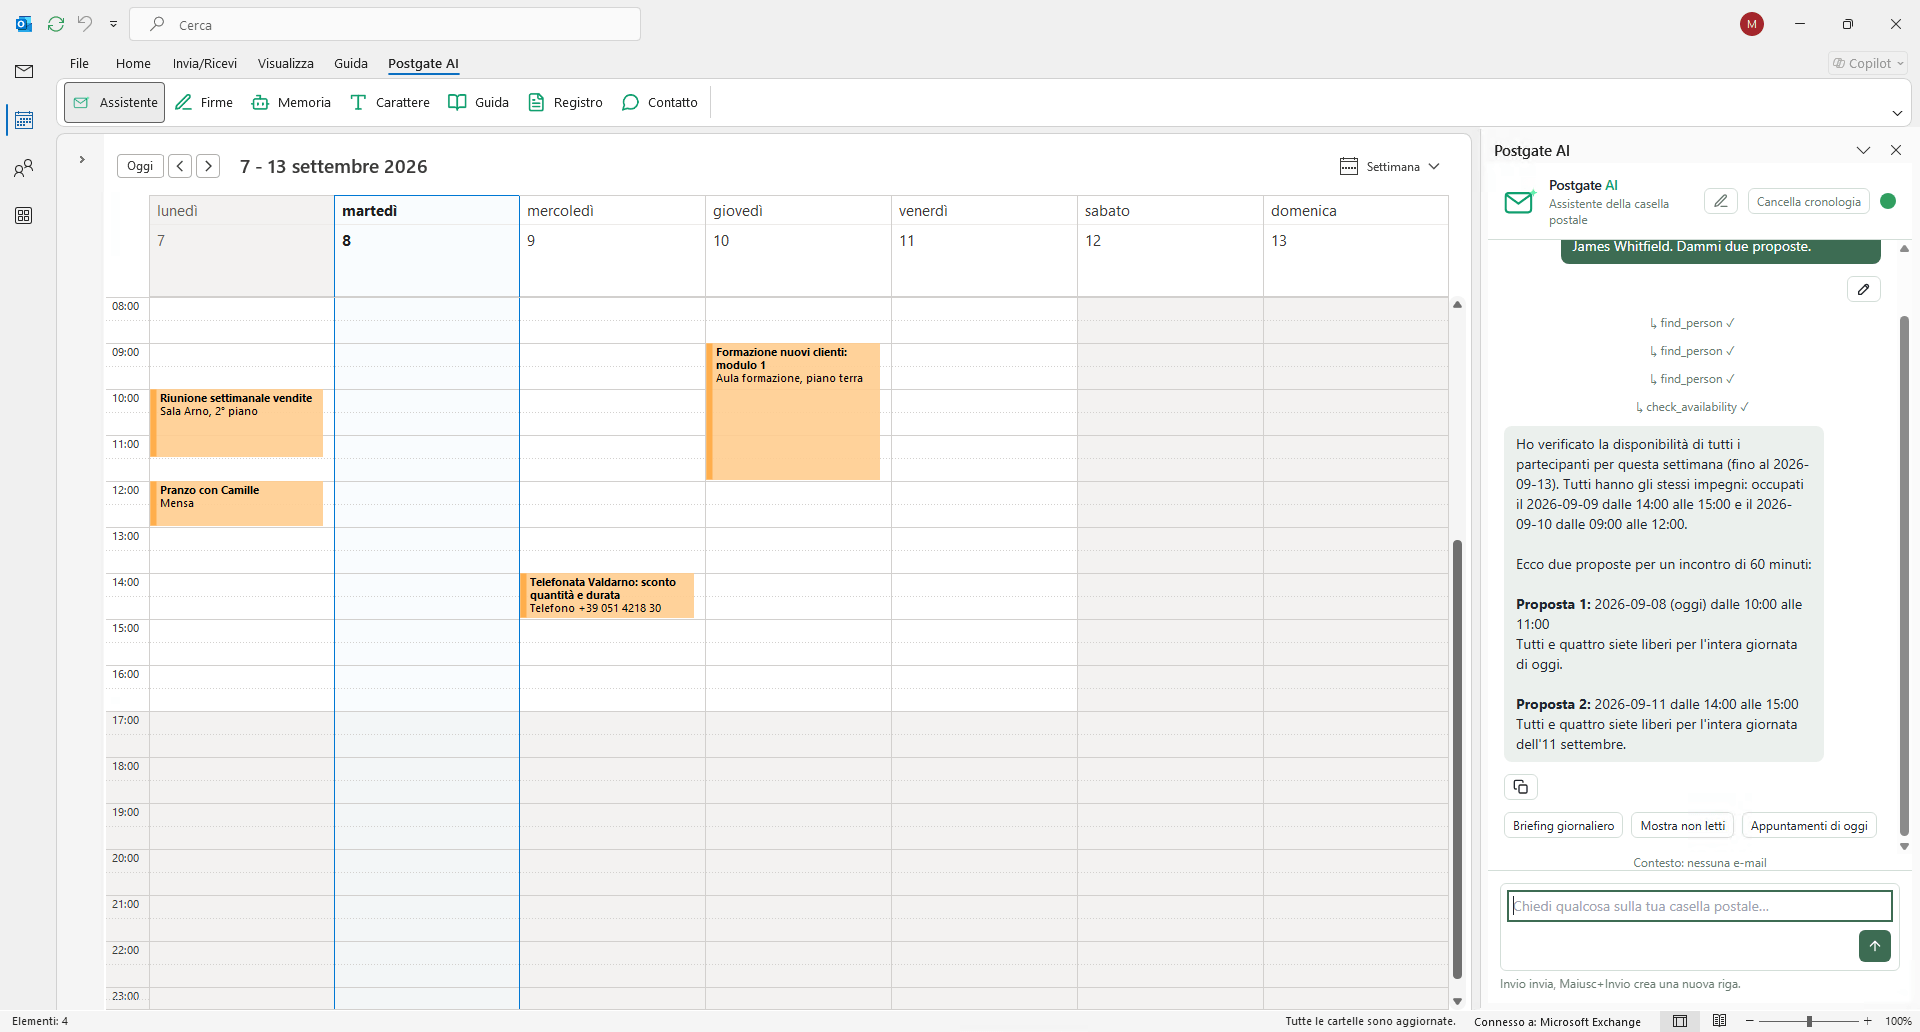Edit the sent message with pencil icon
The image size is (1920, 1032).
tap(1863, 289)
